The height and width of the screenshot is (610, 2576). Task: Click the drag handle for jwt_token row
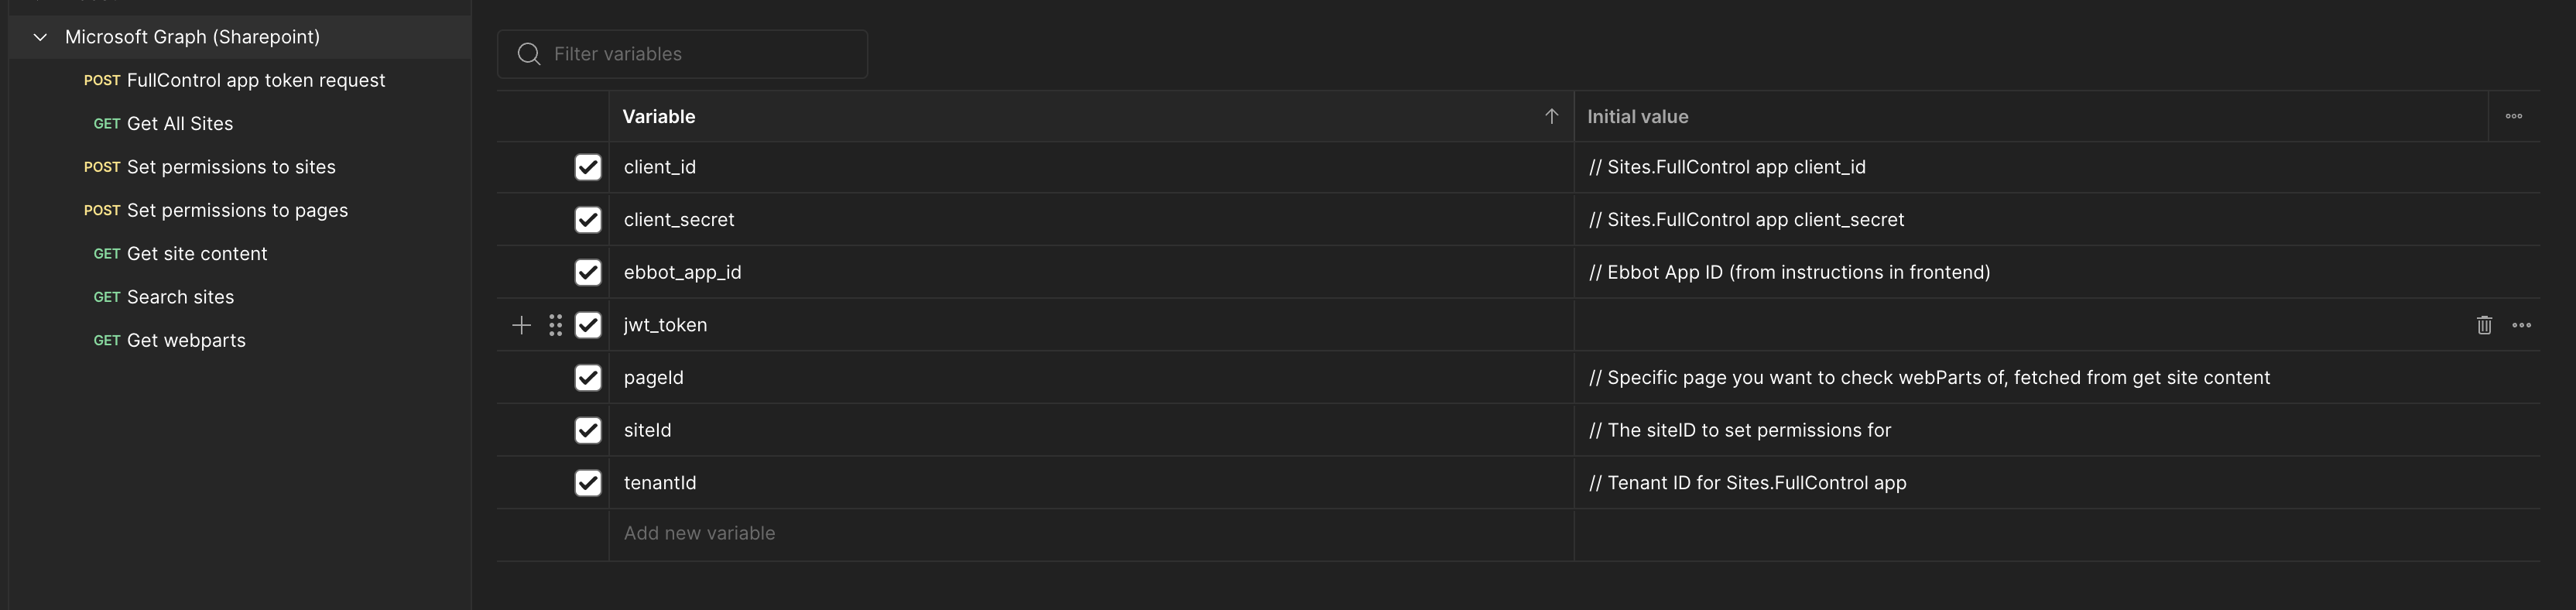[556, 325]
